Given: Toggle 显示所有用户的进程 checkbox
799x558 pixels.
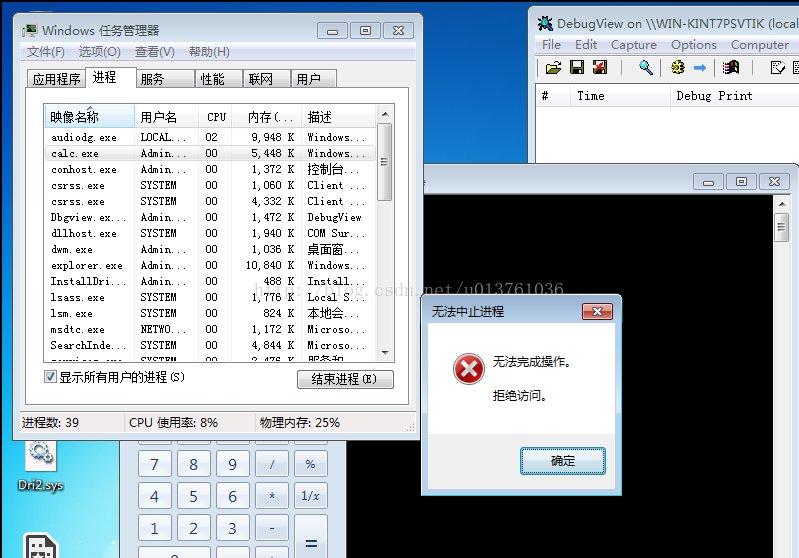Looking at the screenshot, I should (50, 377).
